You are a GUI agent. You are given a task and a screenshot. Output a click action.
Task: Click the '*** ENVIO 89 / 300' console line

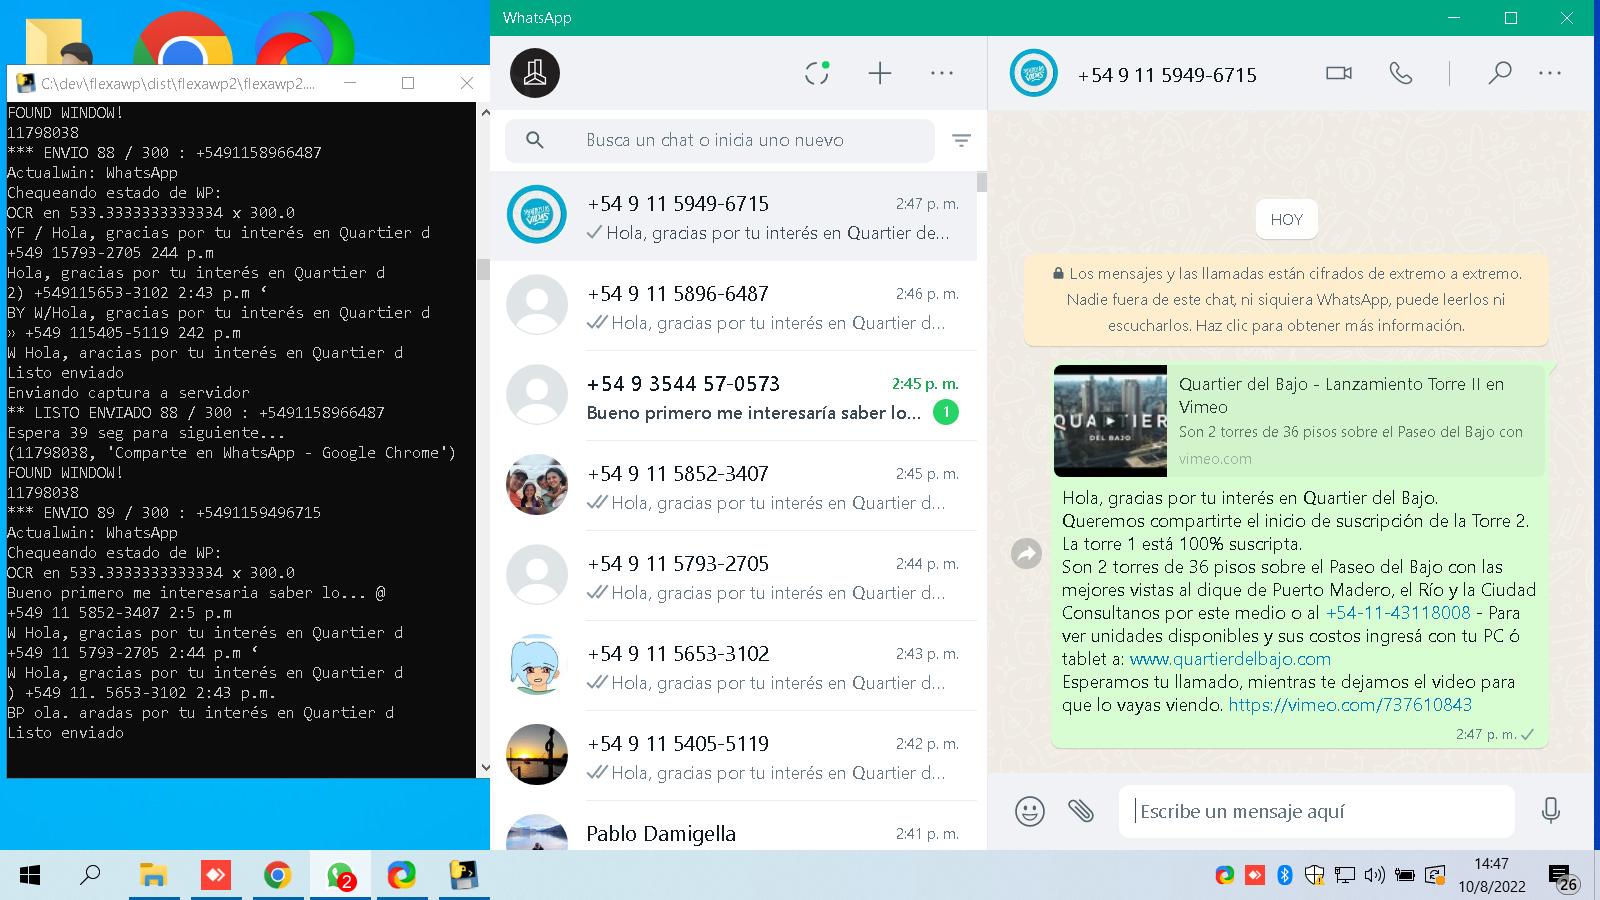pos(164,512)
